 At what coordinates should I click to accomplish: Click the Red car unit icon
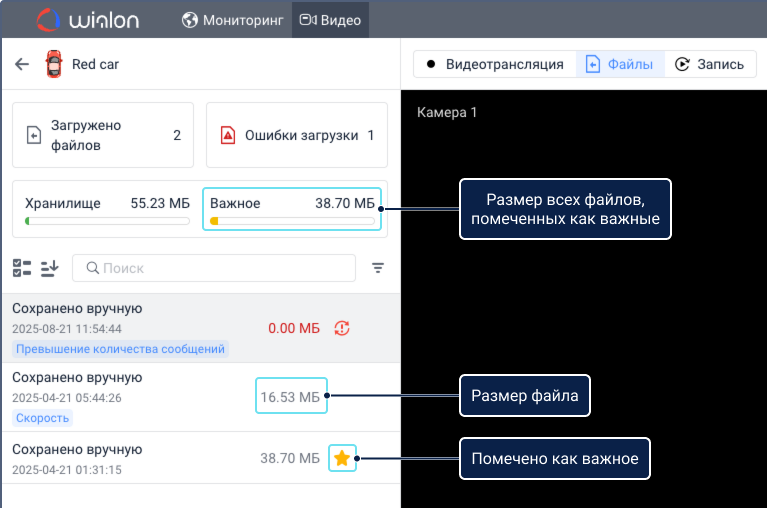pyautogui.click(x=54, y=64)
